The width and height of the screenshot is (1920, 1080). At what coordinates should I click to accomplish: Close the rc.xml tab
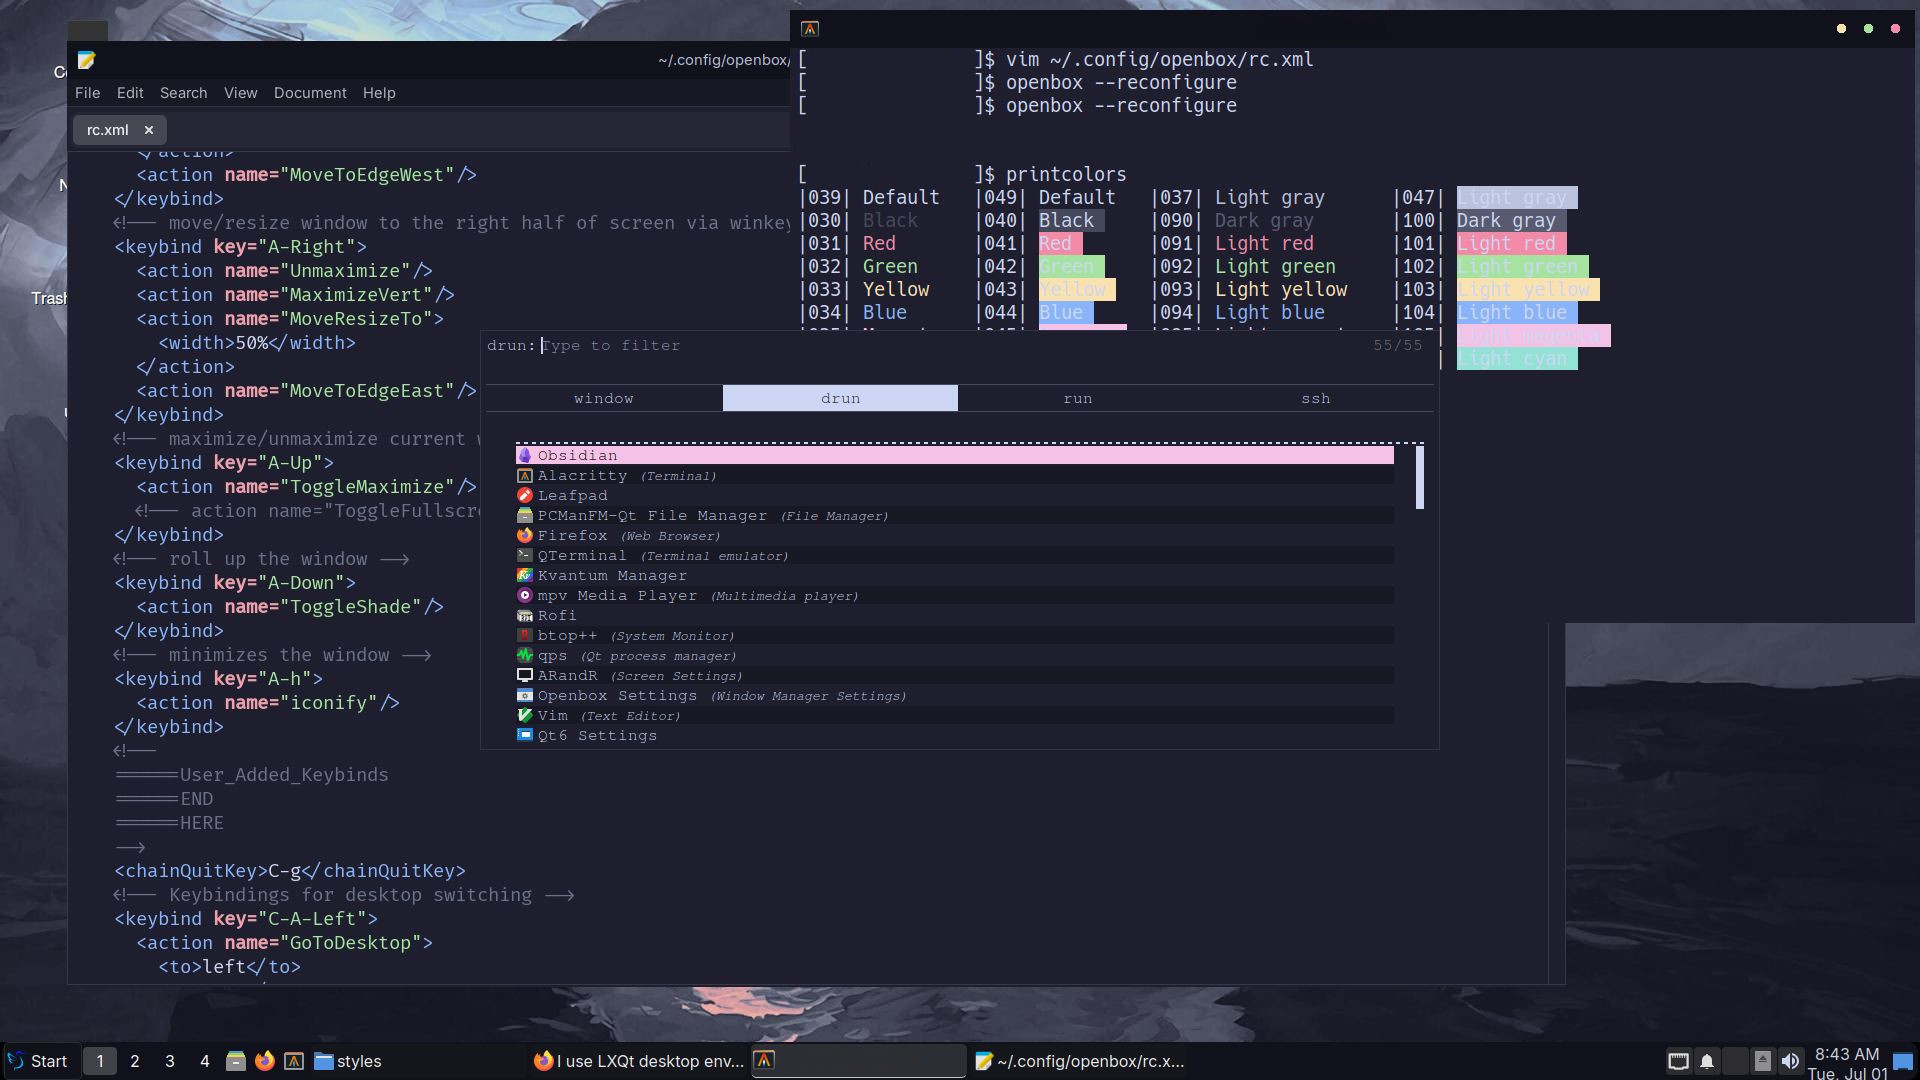148,130
